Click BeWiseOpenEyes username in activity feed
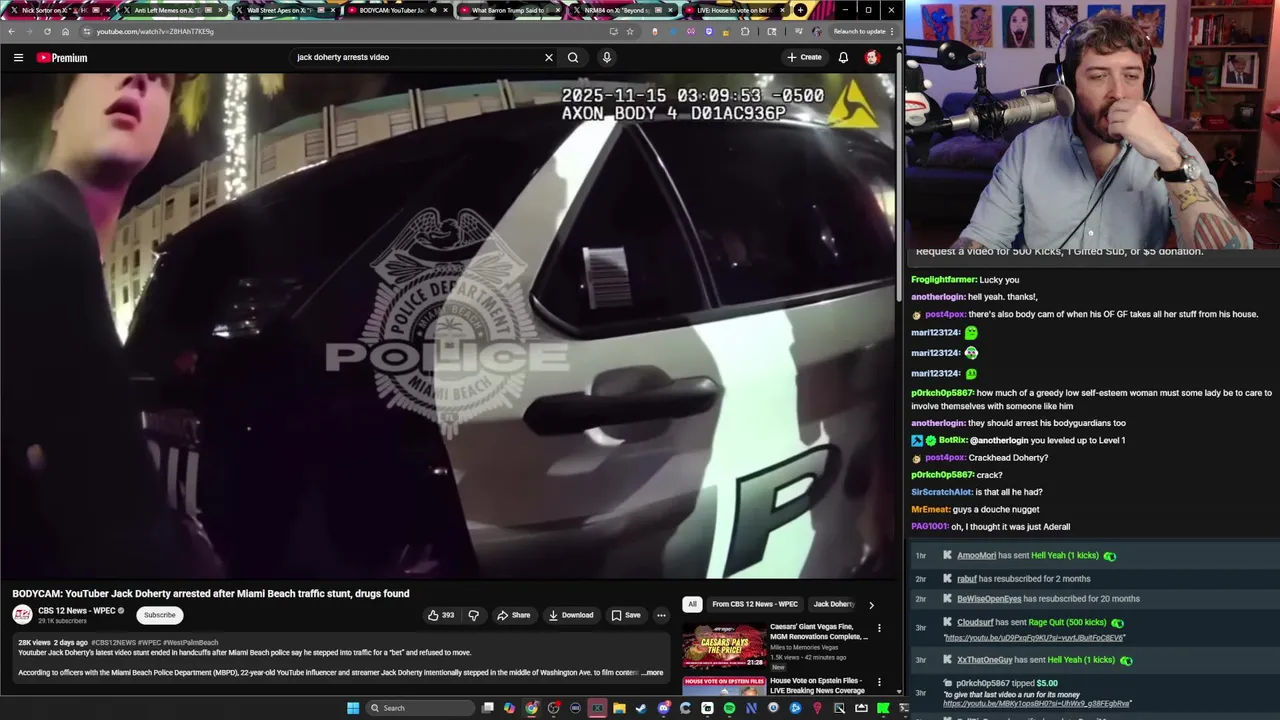Image resolution: width=1280 pixels, height=720 pixels. (x=989, y=599)
